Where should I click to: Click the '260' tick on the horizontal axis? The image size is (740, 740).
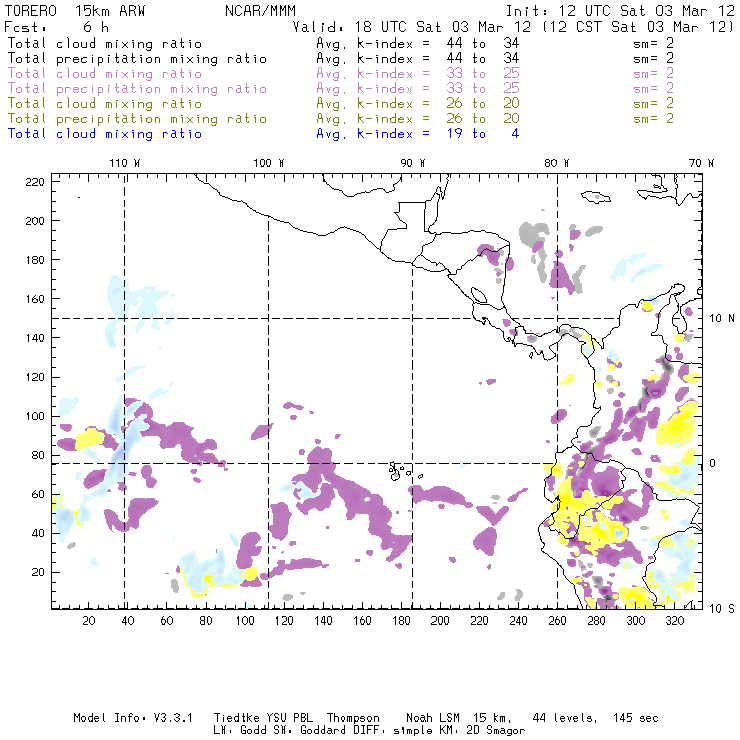pyautogui.click(x=557, y=621)
